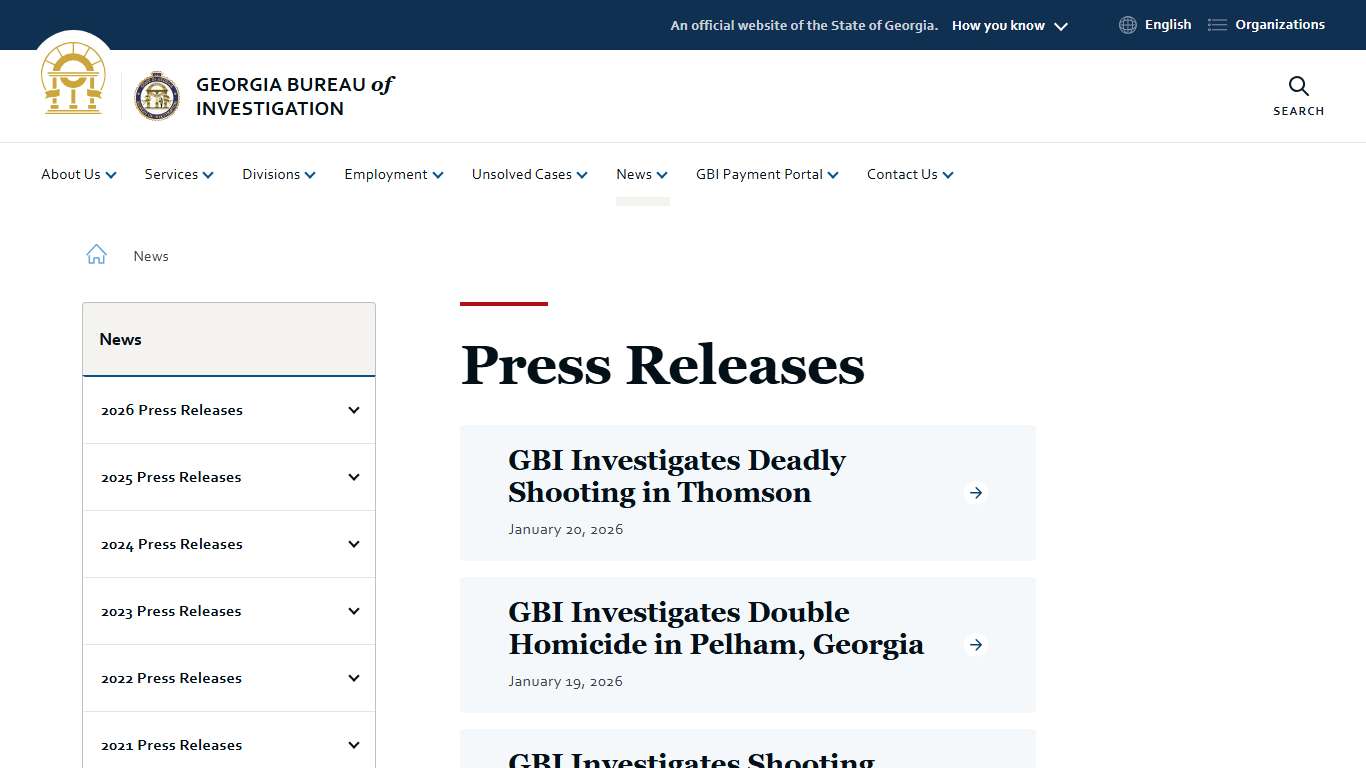Open the Unsolved Cases menu
This screenshot has width=1366, height=768.
pos(528,174)
